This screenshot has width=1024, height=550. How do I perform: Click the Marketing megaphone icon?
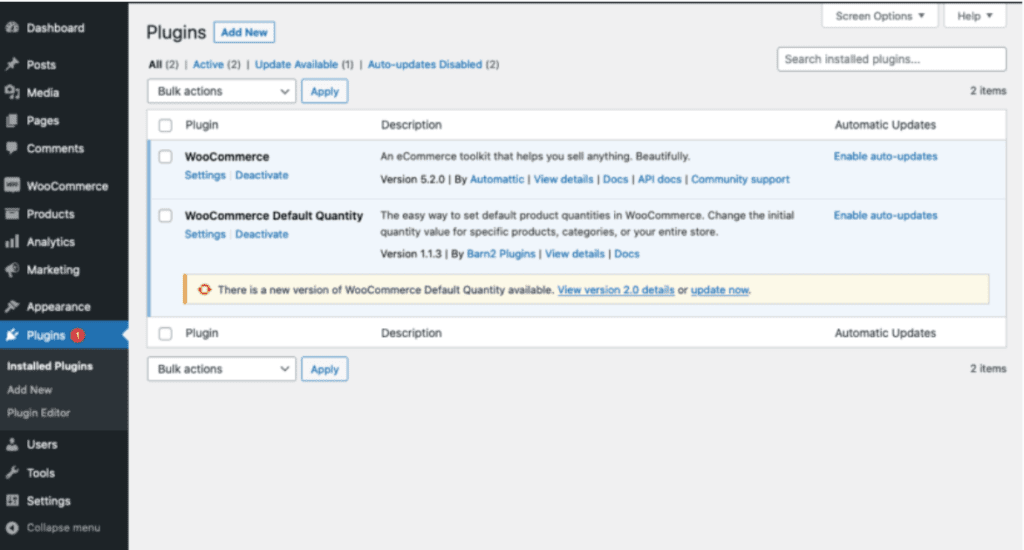click(12, 270)
